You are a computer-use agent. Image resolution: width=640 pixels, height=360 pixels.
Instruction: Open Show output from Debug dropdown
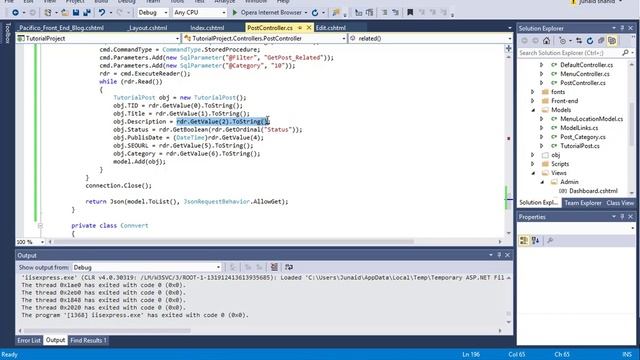[147, 267]
